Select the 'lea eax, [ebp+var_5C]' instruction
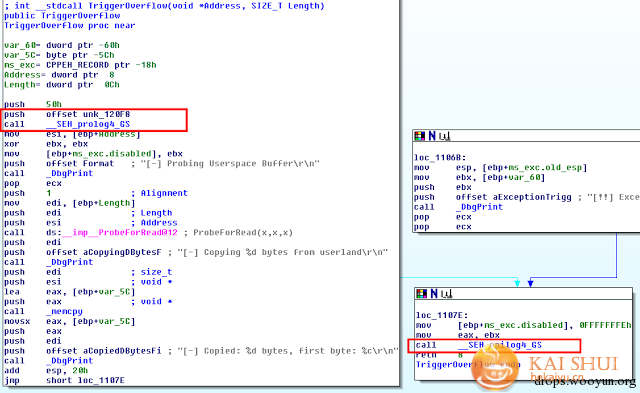The width and height of the screenshot is (640, 393). (69, 291)
